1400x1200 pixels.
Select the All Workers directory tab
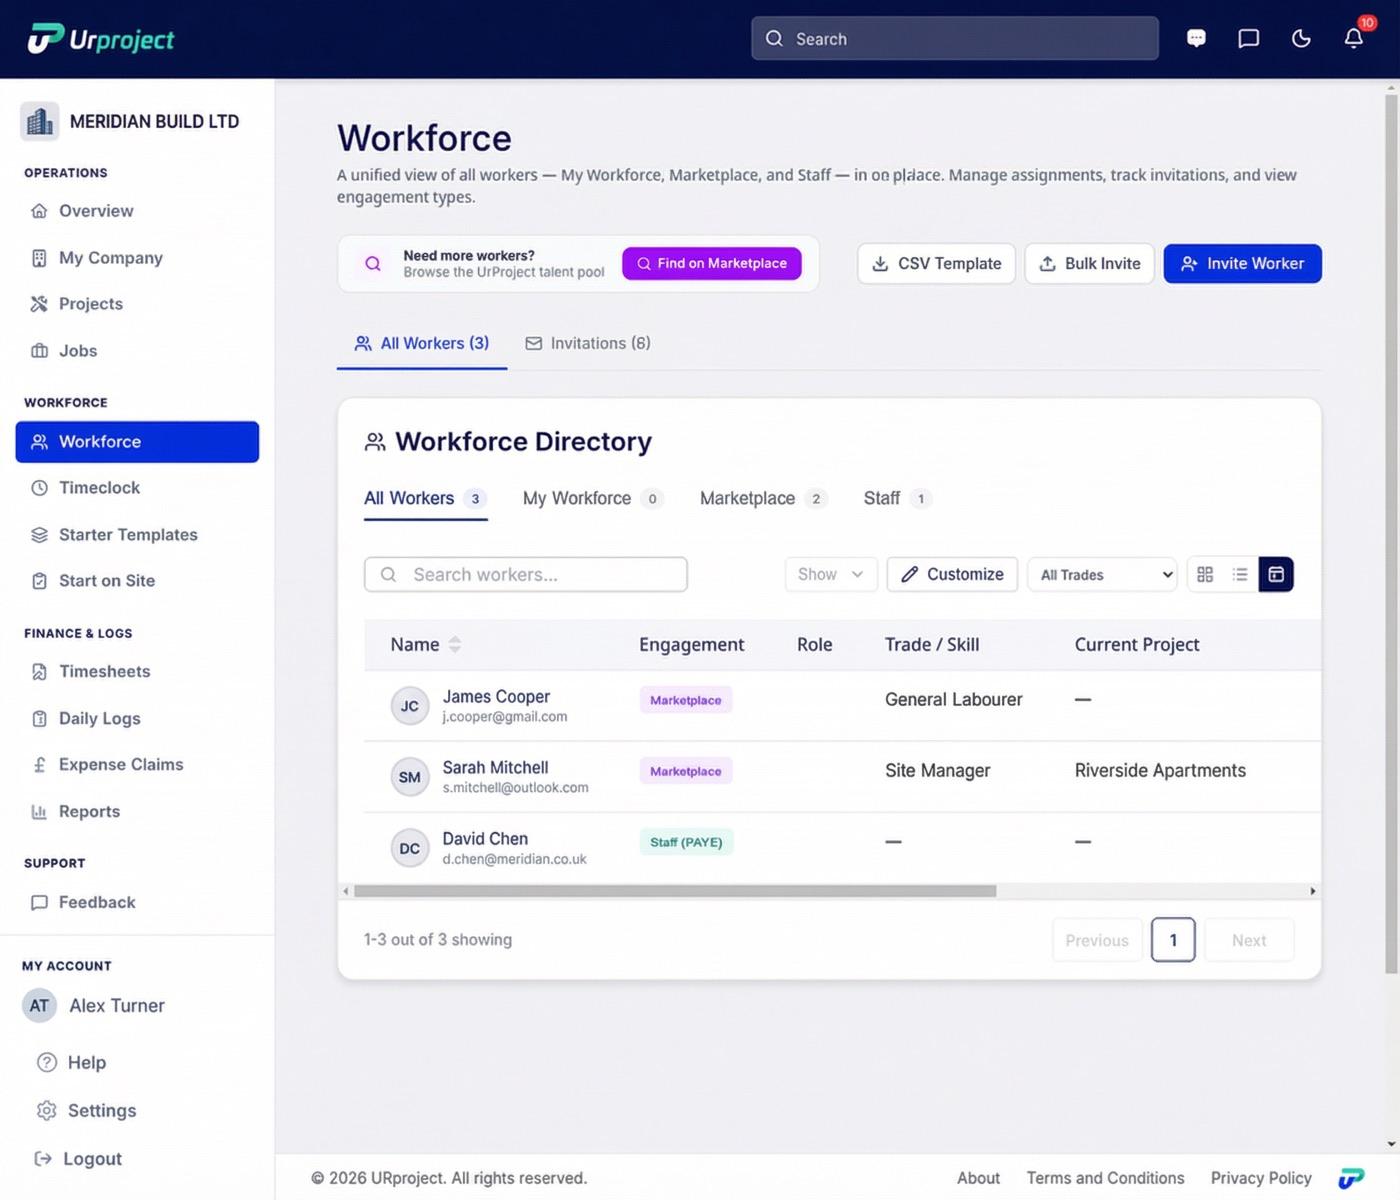click(x=425, y=499)
